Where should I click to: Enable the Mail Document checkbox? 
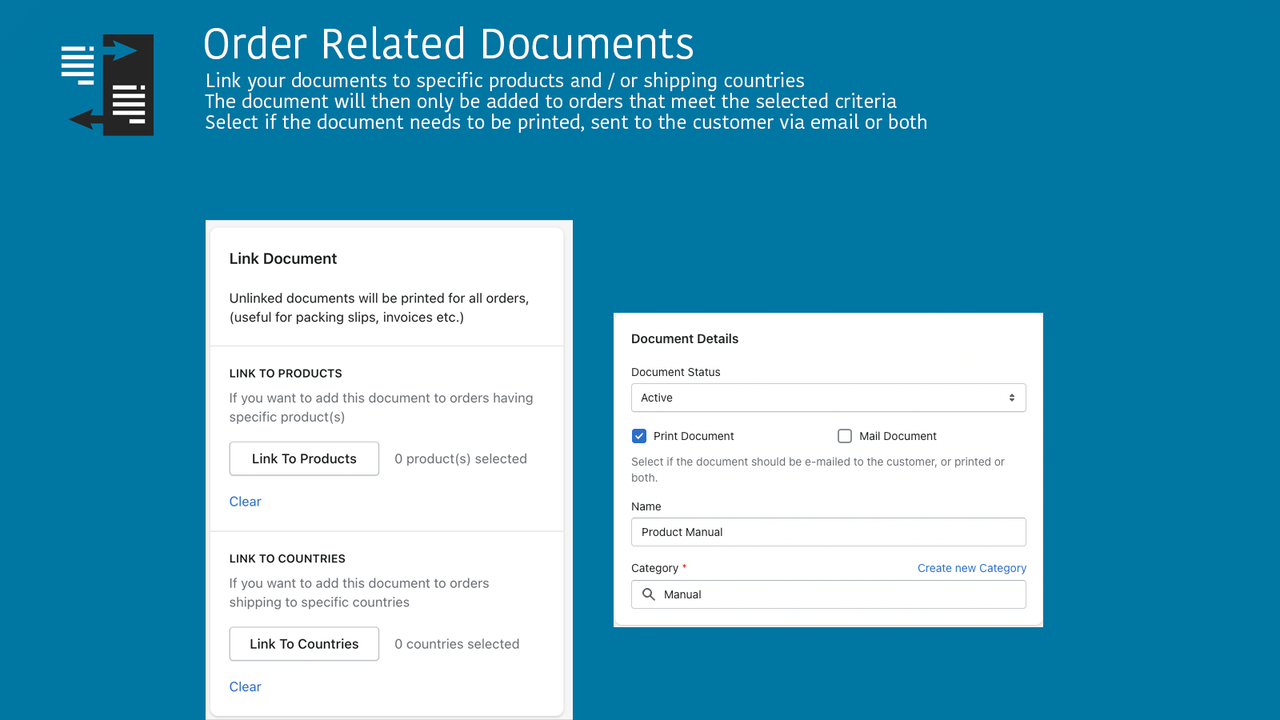(845, 436)
